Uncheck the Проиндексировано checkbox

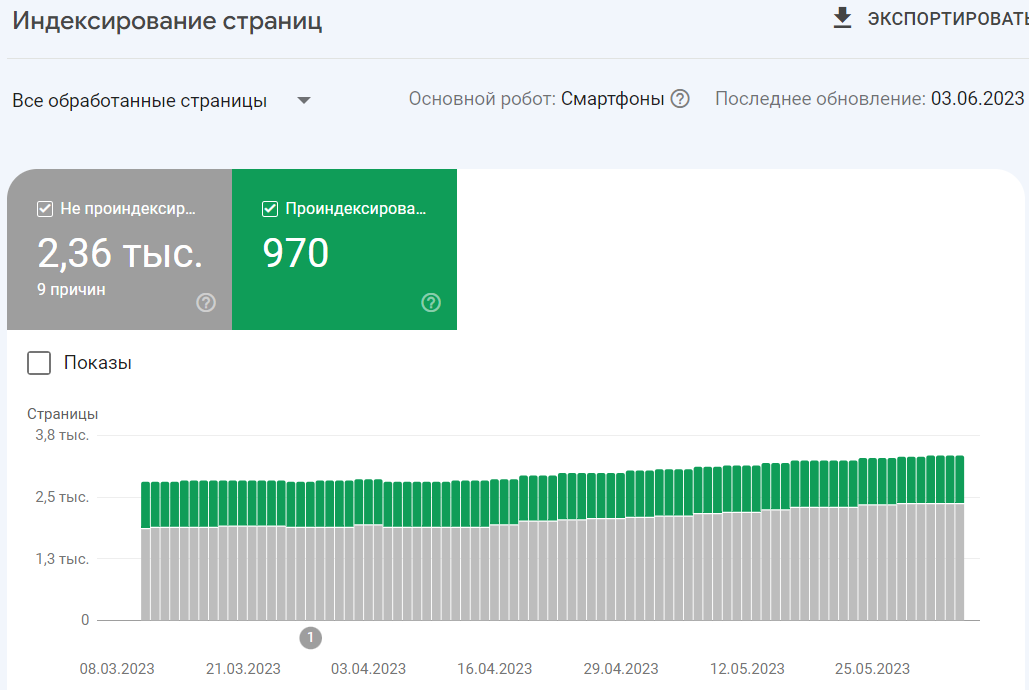[268, 208]
